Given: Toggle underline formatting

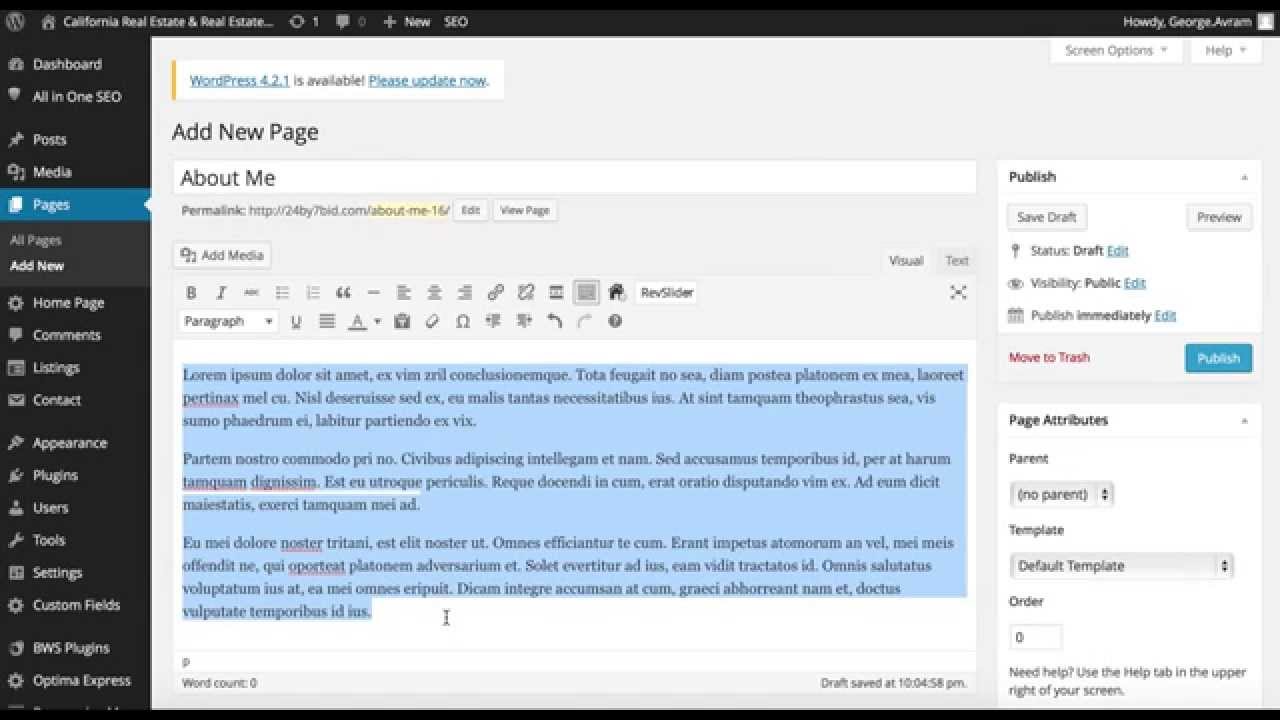Looking at the screenshot, I should point(296,321).
